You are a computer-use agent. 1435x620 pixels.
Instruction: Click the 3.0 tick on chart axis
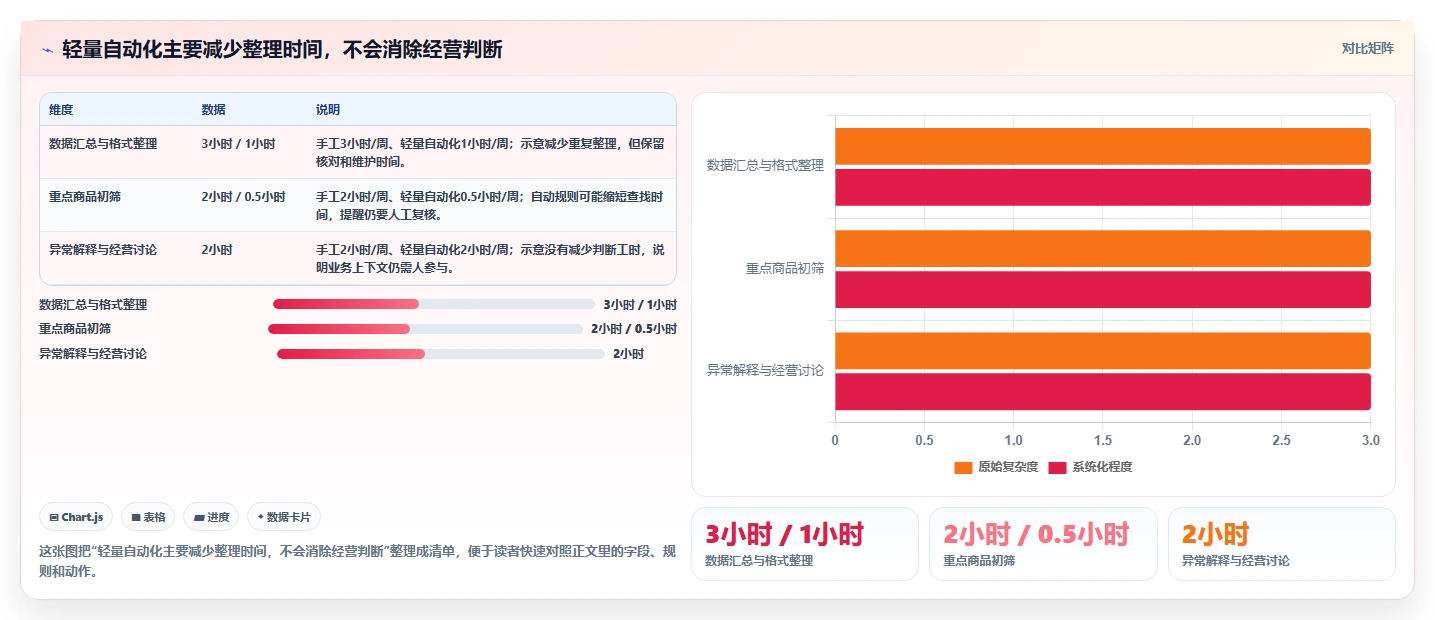(x=1370, y=440)
